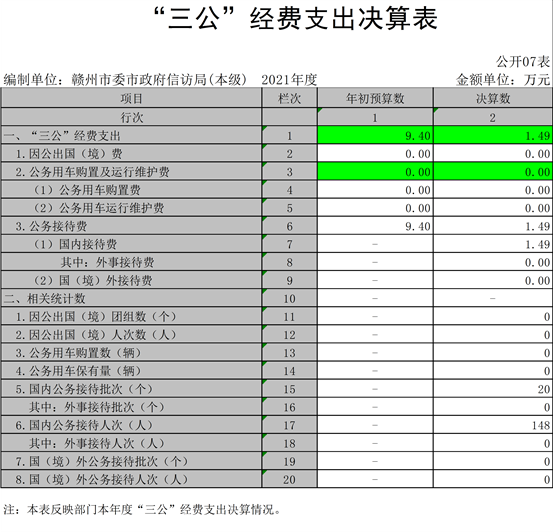Image resolution: width=553 pixels, height=532 pixels.
Task: Click the 栏次 header cell
Action: (x=289, y=98)
